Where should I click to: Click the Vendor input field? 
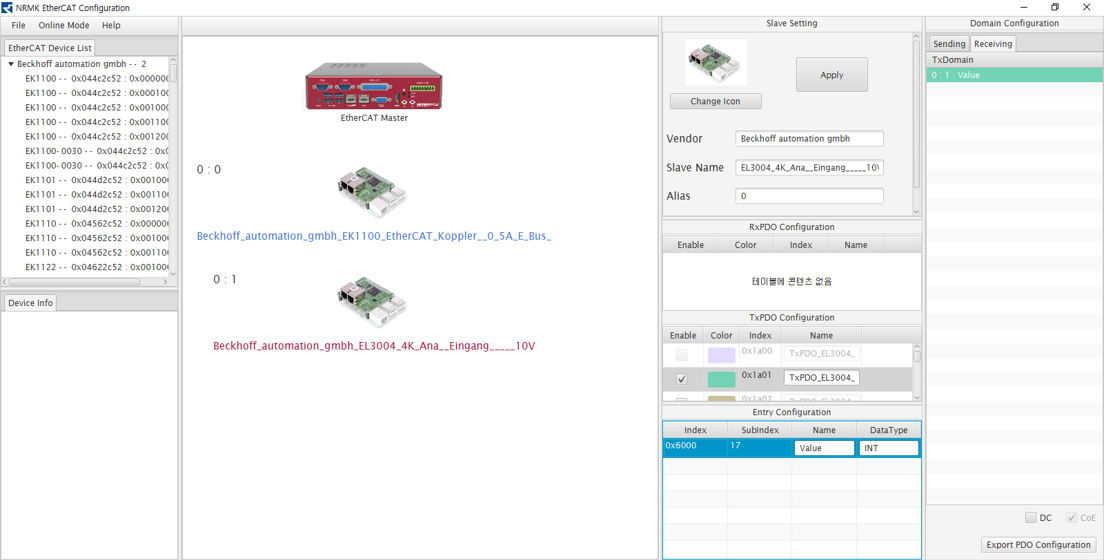tap(809, 139)
